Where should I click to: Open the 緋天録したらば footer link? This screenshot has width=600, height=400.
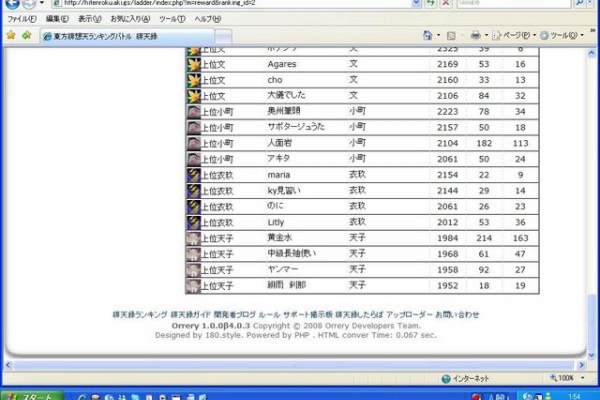pos(359,315)
